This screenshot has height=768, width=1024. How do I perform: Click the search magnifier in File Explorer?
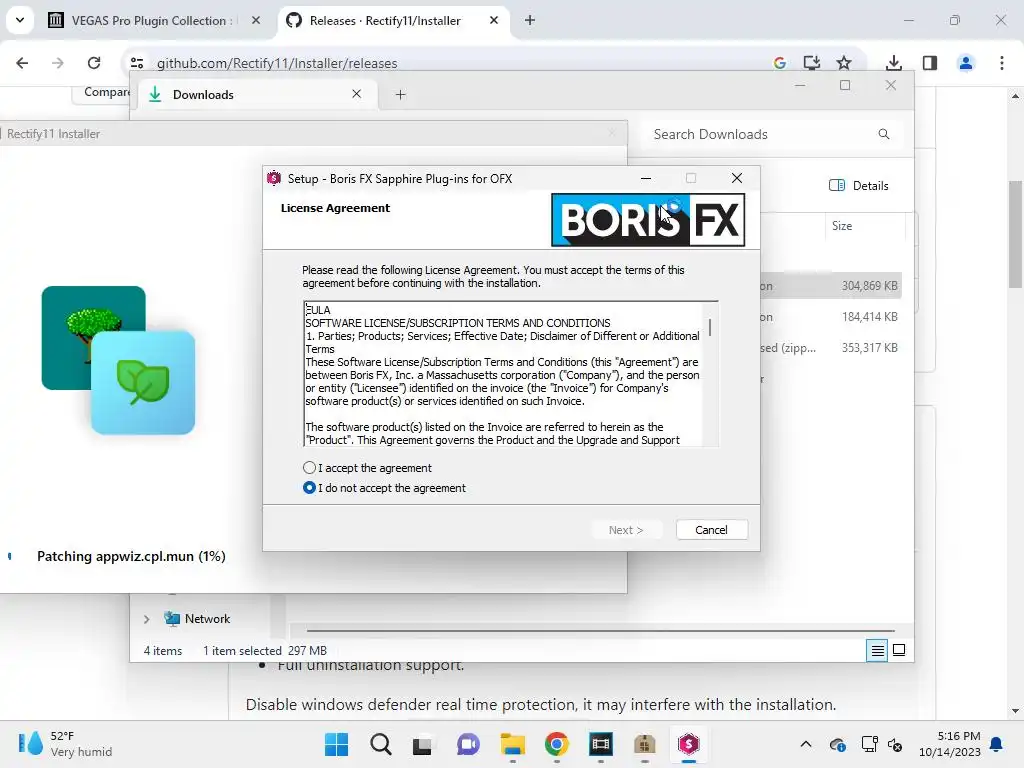pos(884,134)
